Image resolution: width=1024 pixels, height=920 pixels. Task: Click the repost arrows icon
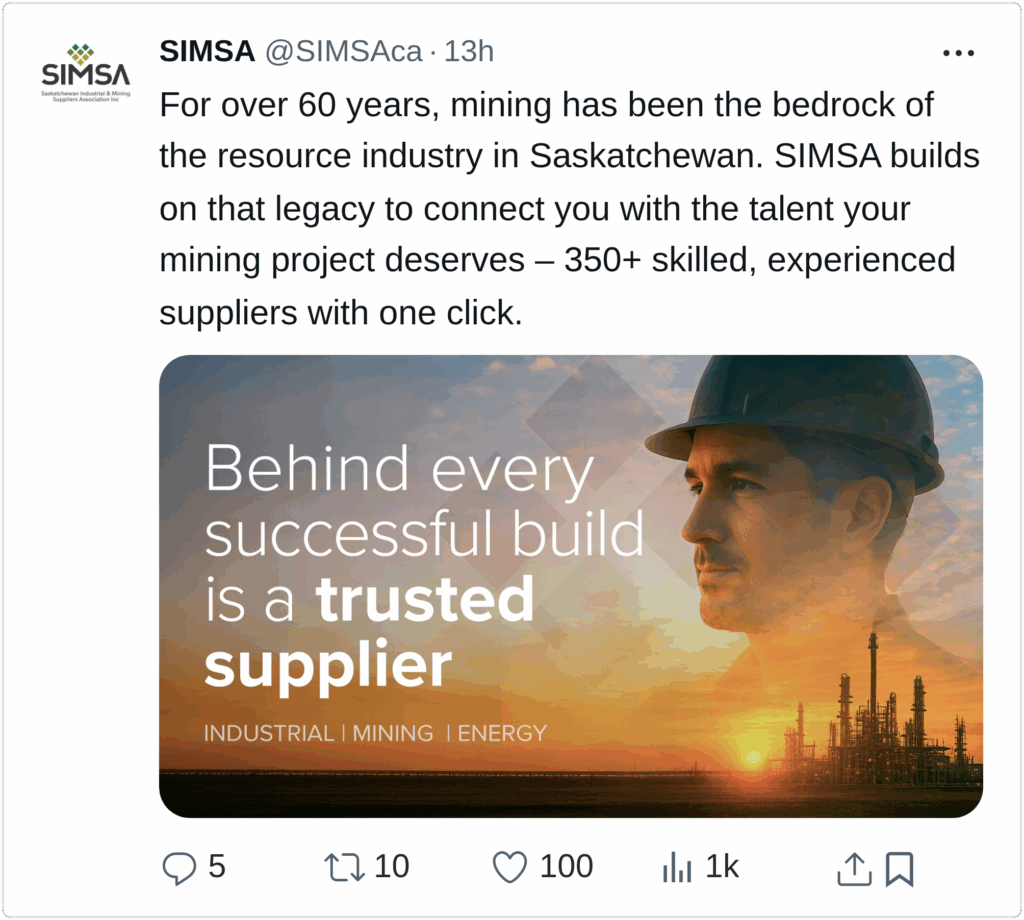coord(345,868)
